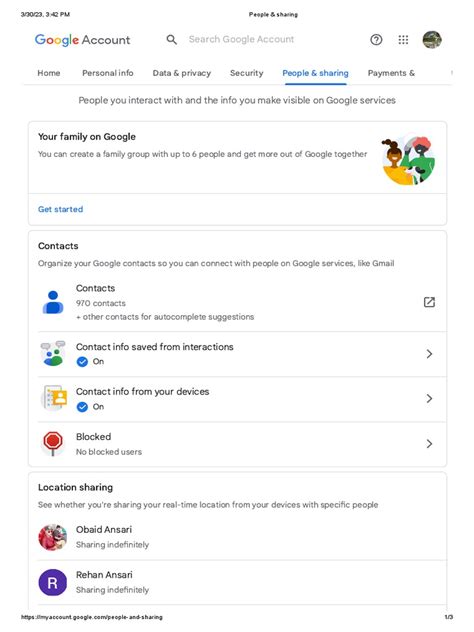Expand Contact info saved from interactions chevron
This screenshot has height=632, width=474.
(x=429, y=354)
